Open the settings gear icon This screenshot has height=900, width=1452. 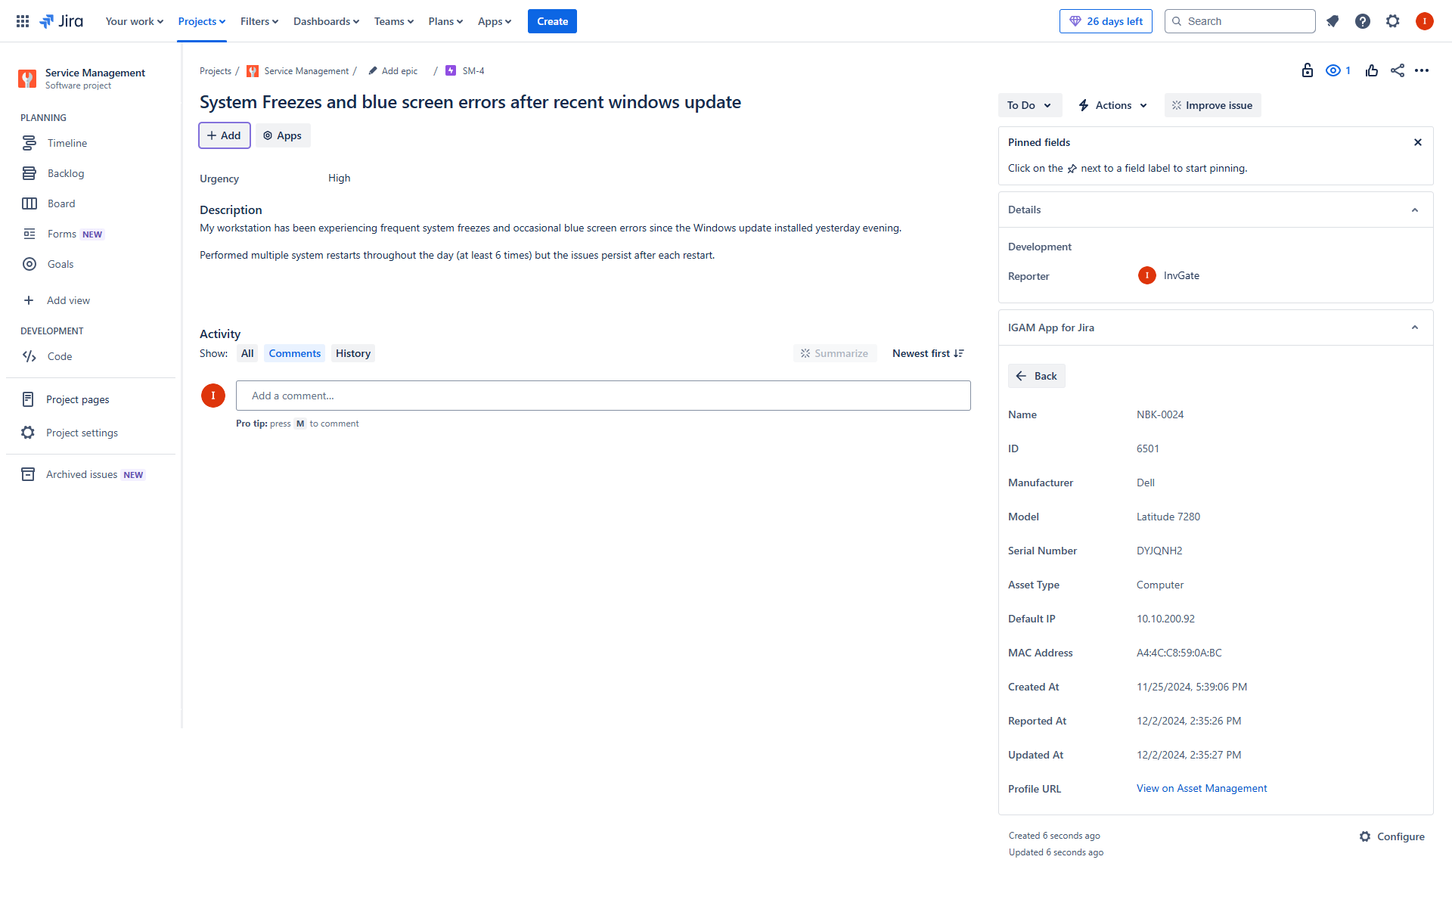coord(1393,21)
